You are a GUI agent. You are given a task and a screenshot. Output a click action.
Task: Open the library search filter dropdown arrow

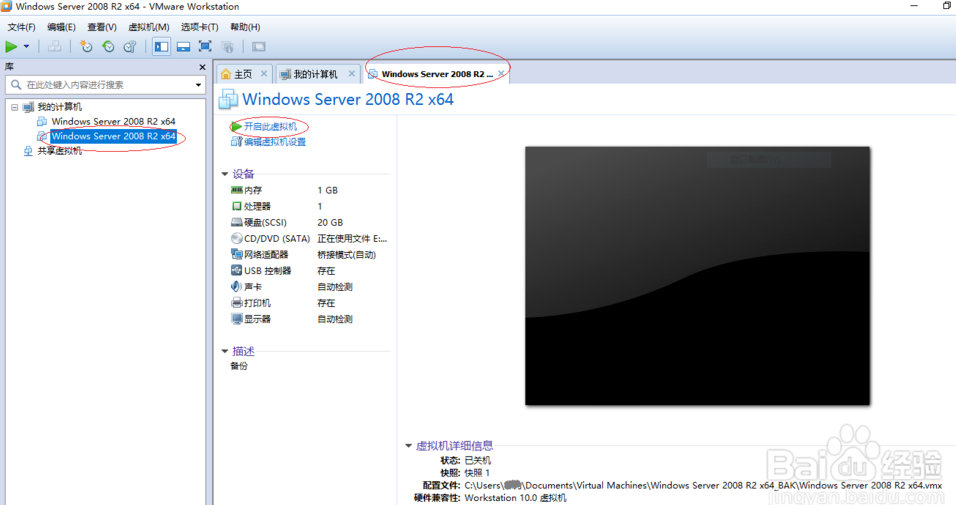pos(198,85)
